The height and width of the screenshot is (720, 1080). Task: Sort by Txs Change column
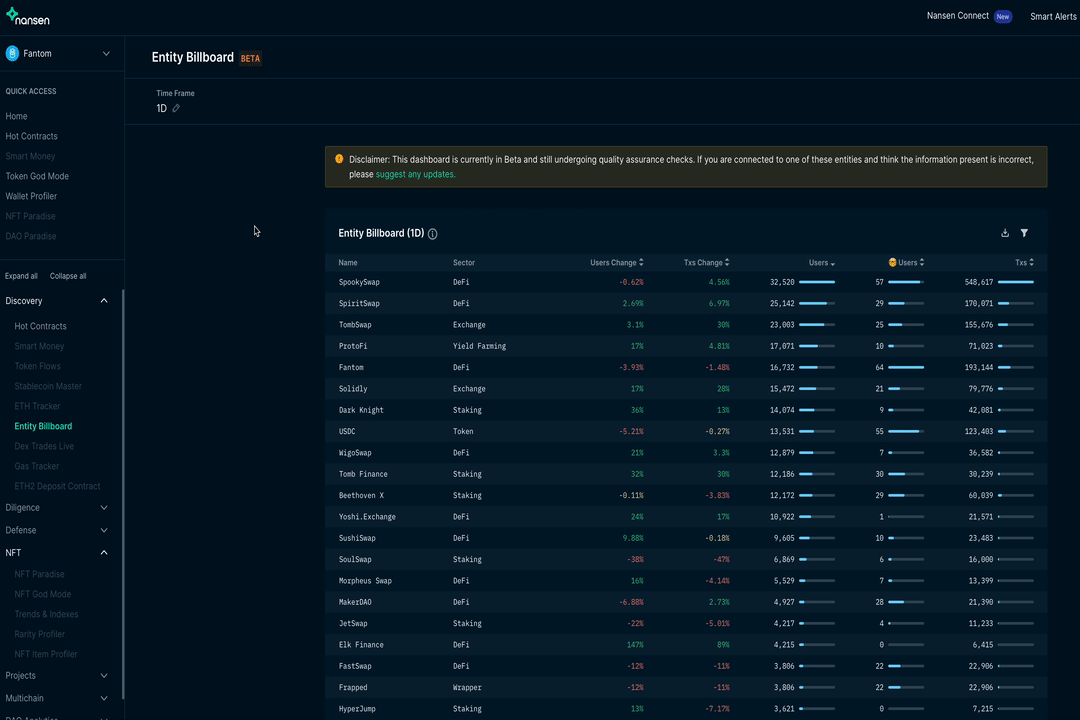(706, 263)
